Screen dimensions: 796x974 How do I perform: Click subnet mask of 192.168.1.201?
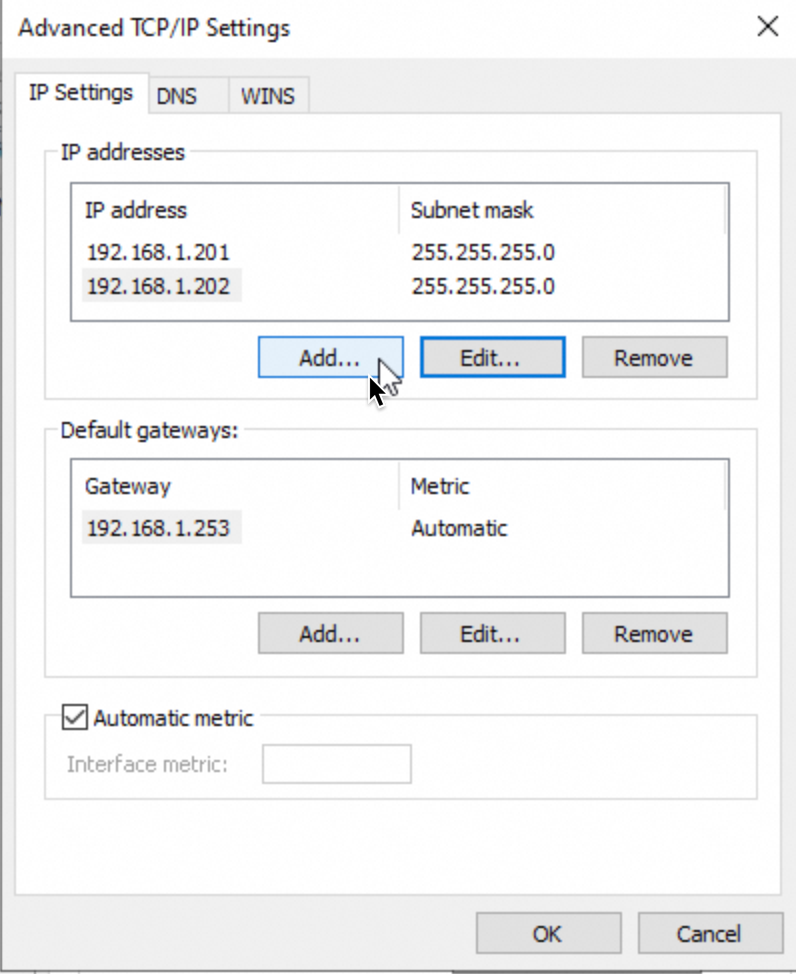point(483,252)
